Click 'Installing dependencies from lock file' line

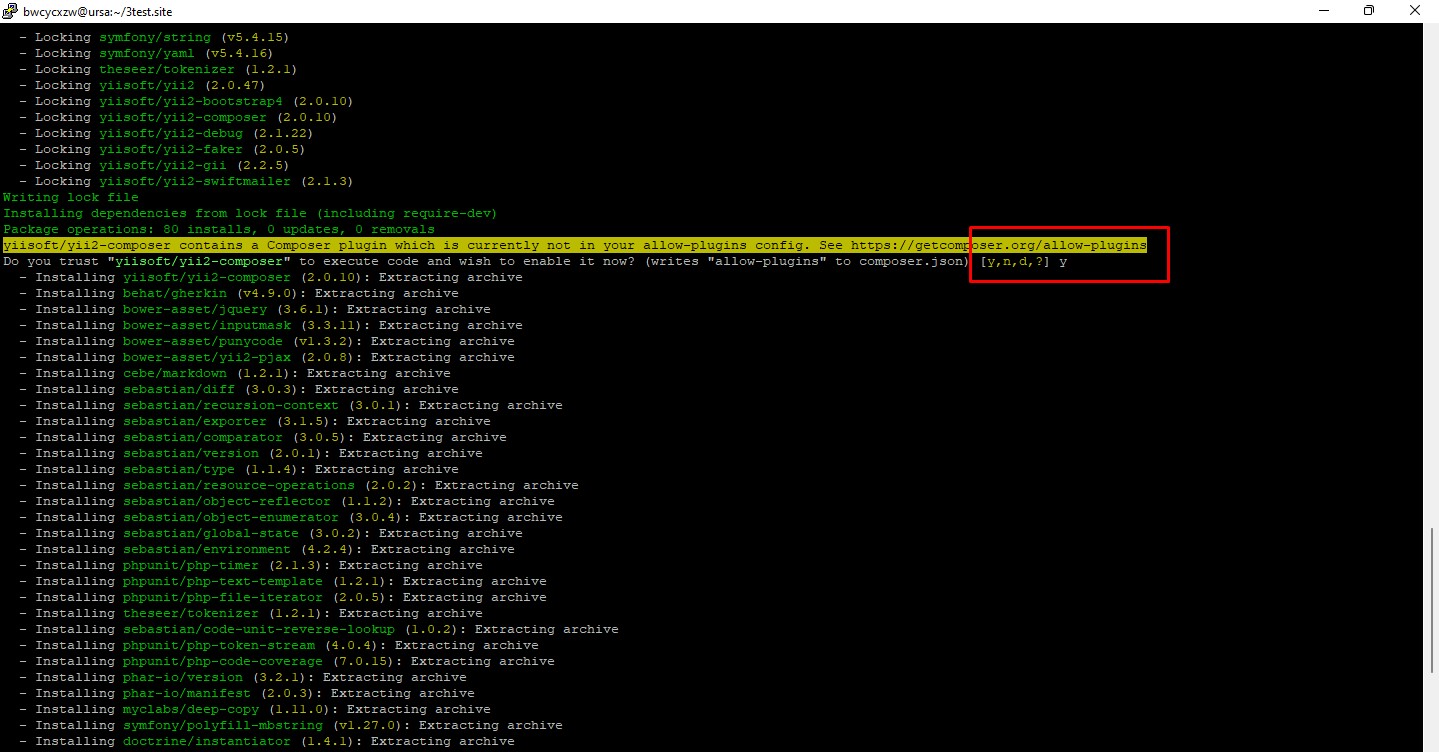tap(250, 213)
